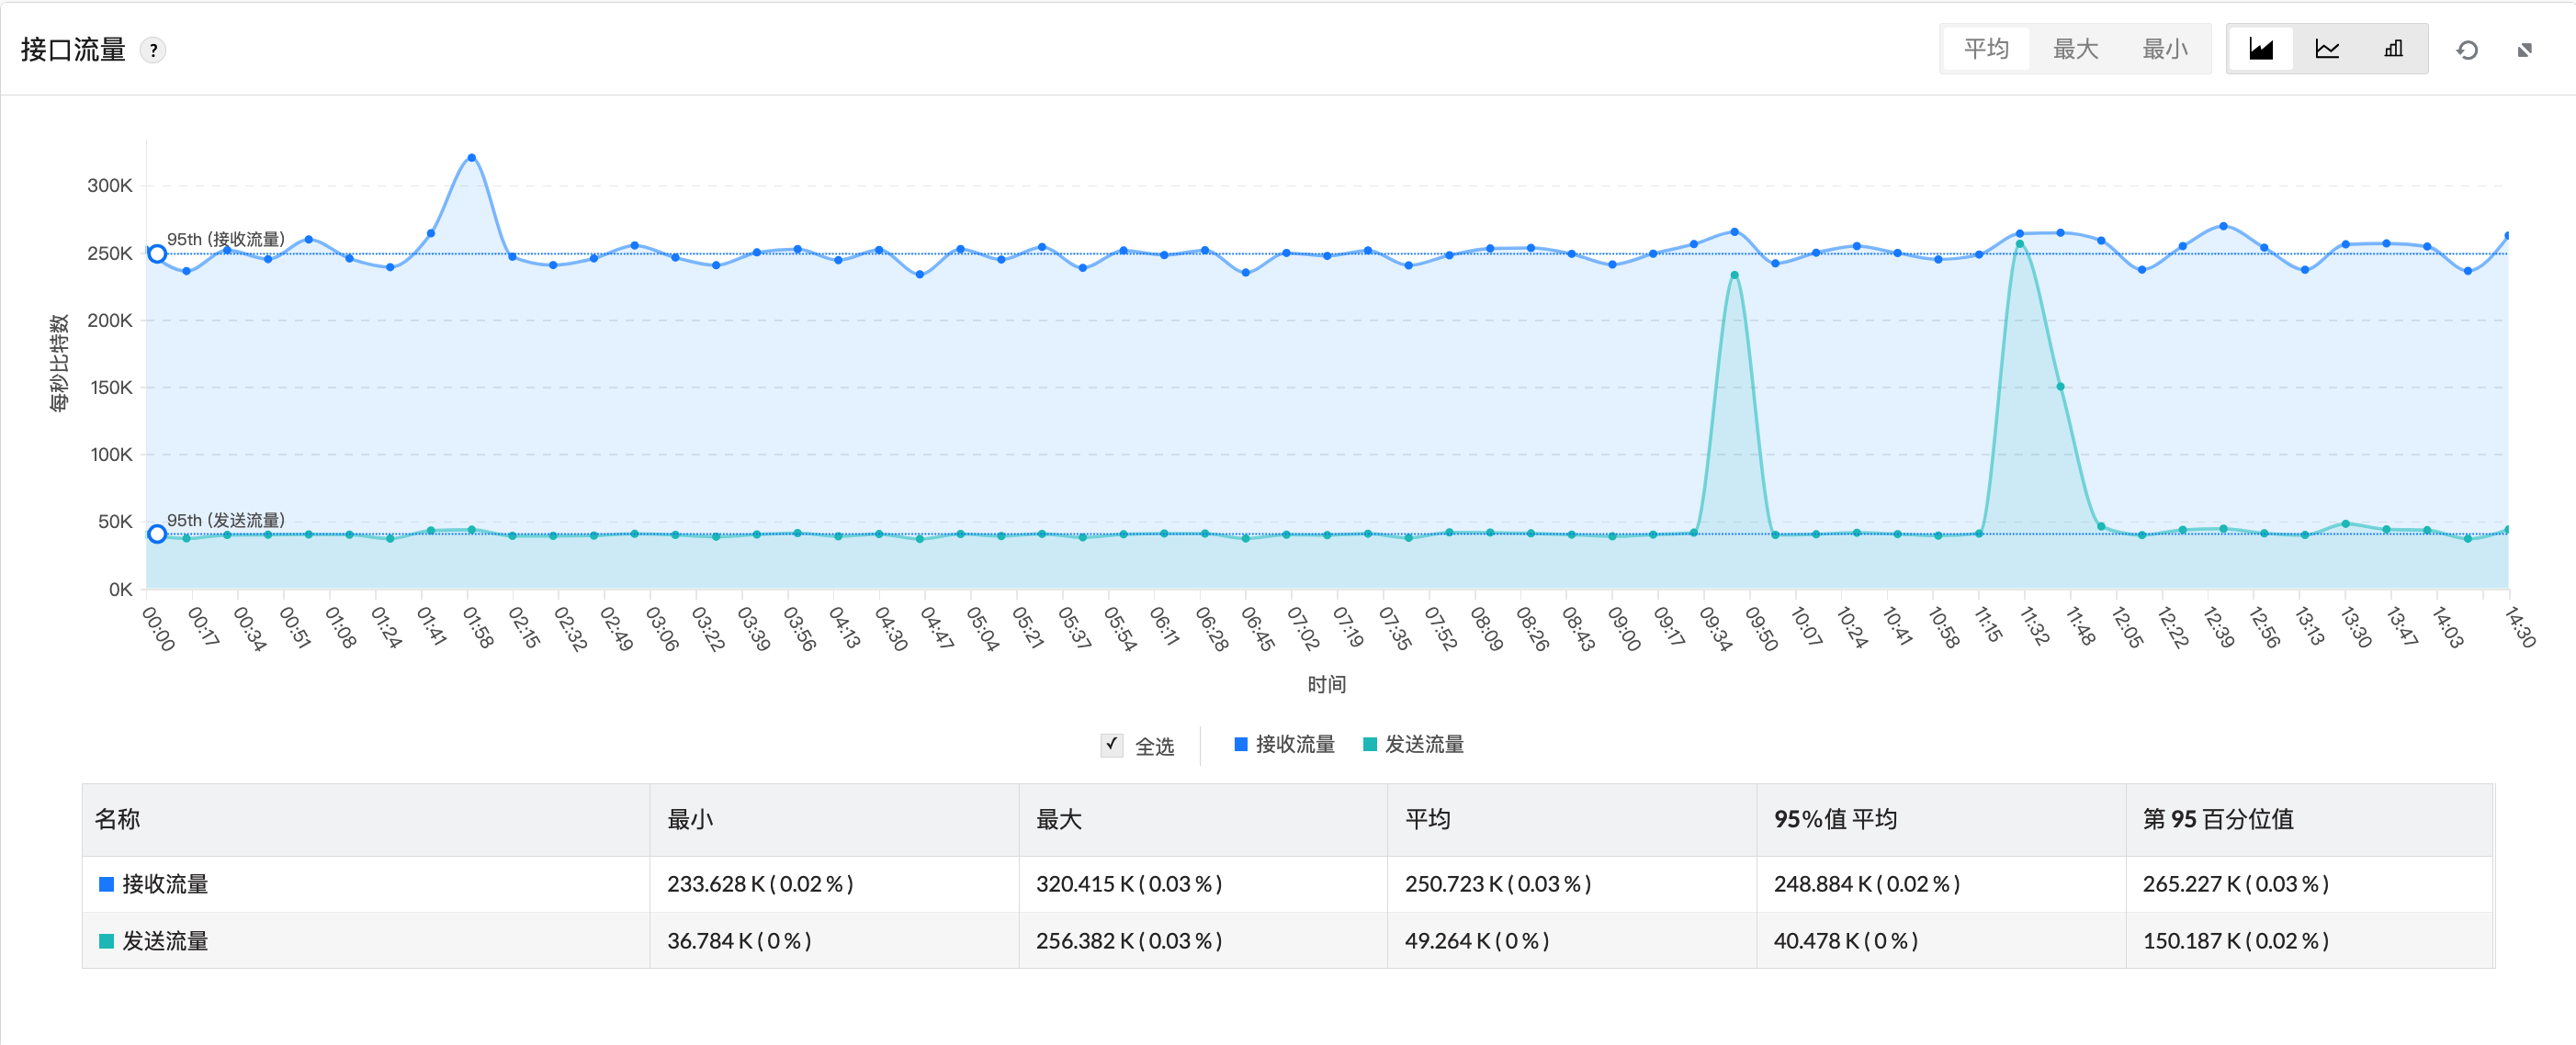Image resolution: width=2576 pixels, height=1045 pixels.
Task: Select the 平均 tab
Action: [1985, 49]
